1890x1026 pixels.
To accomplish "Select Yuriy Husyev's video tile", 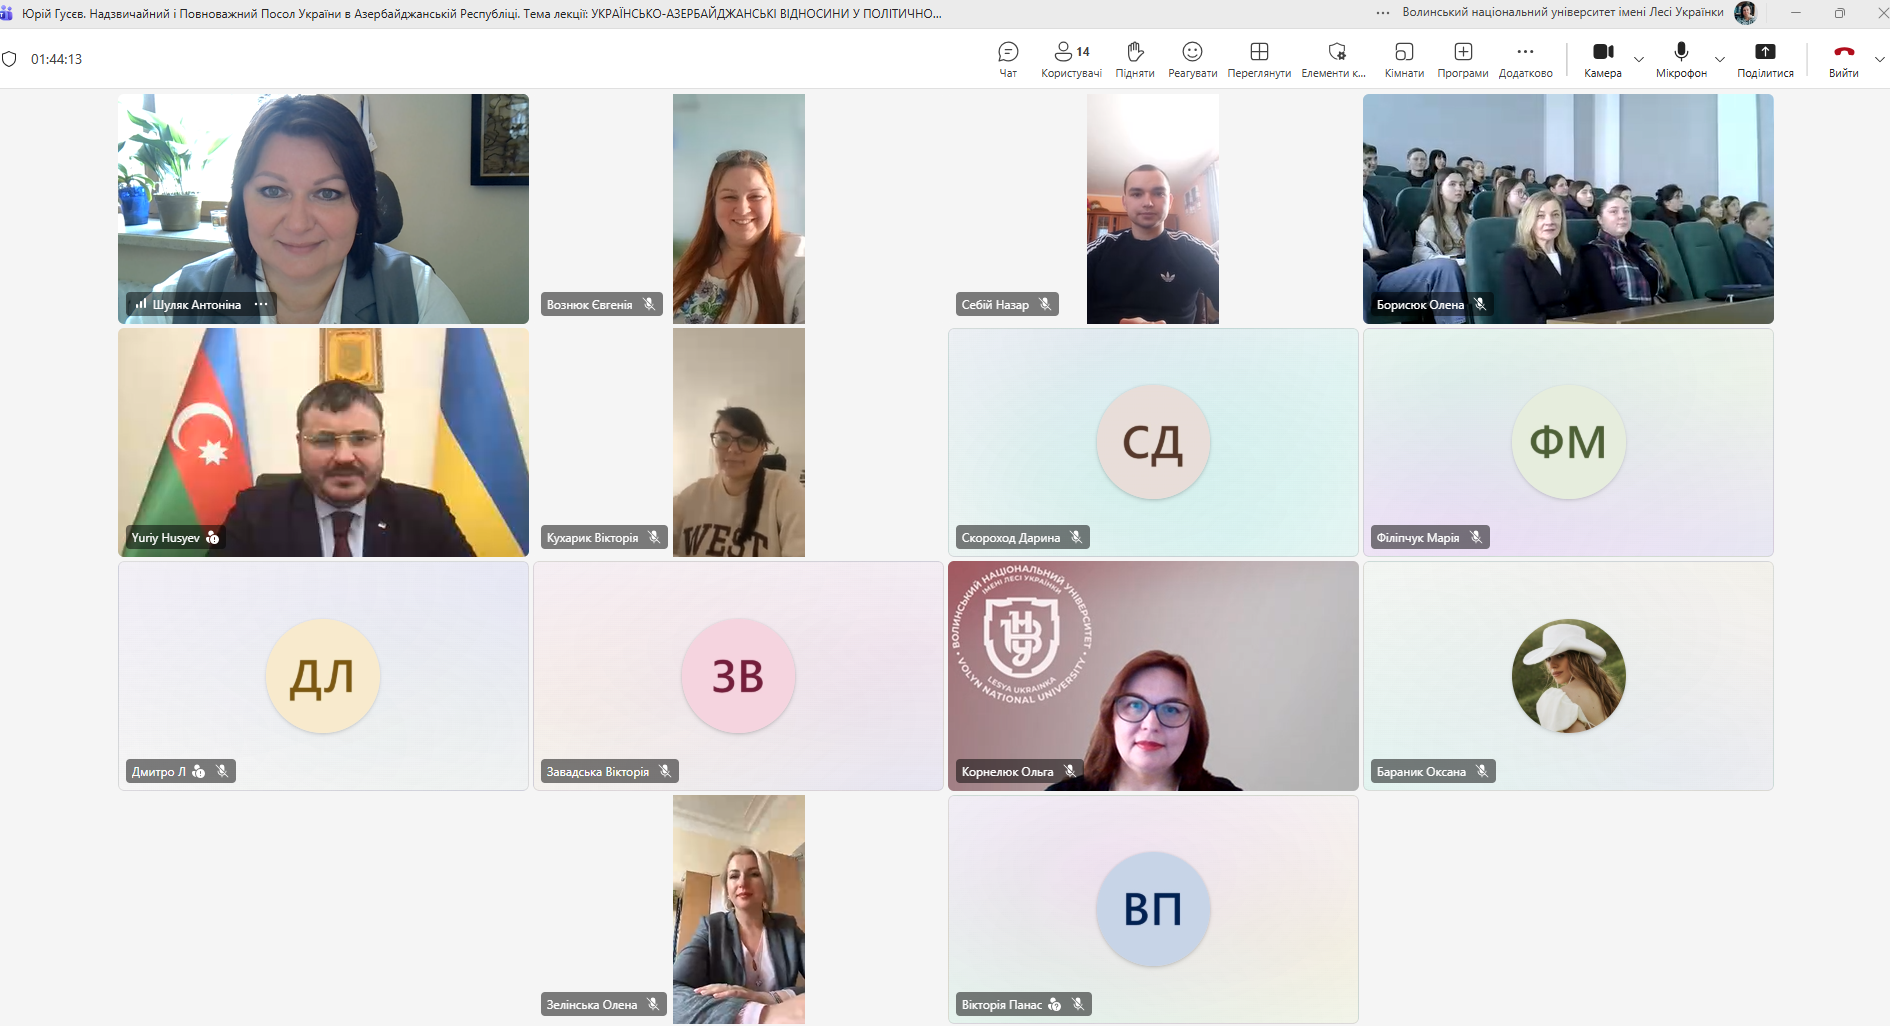I will 323,442.
